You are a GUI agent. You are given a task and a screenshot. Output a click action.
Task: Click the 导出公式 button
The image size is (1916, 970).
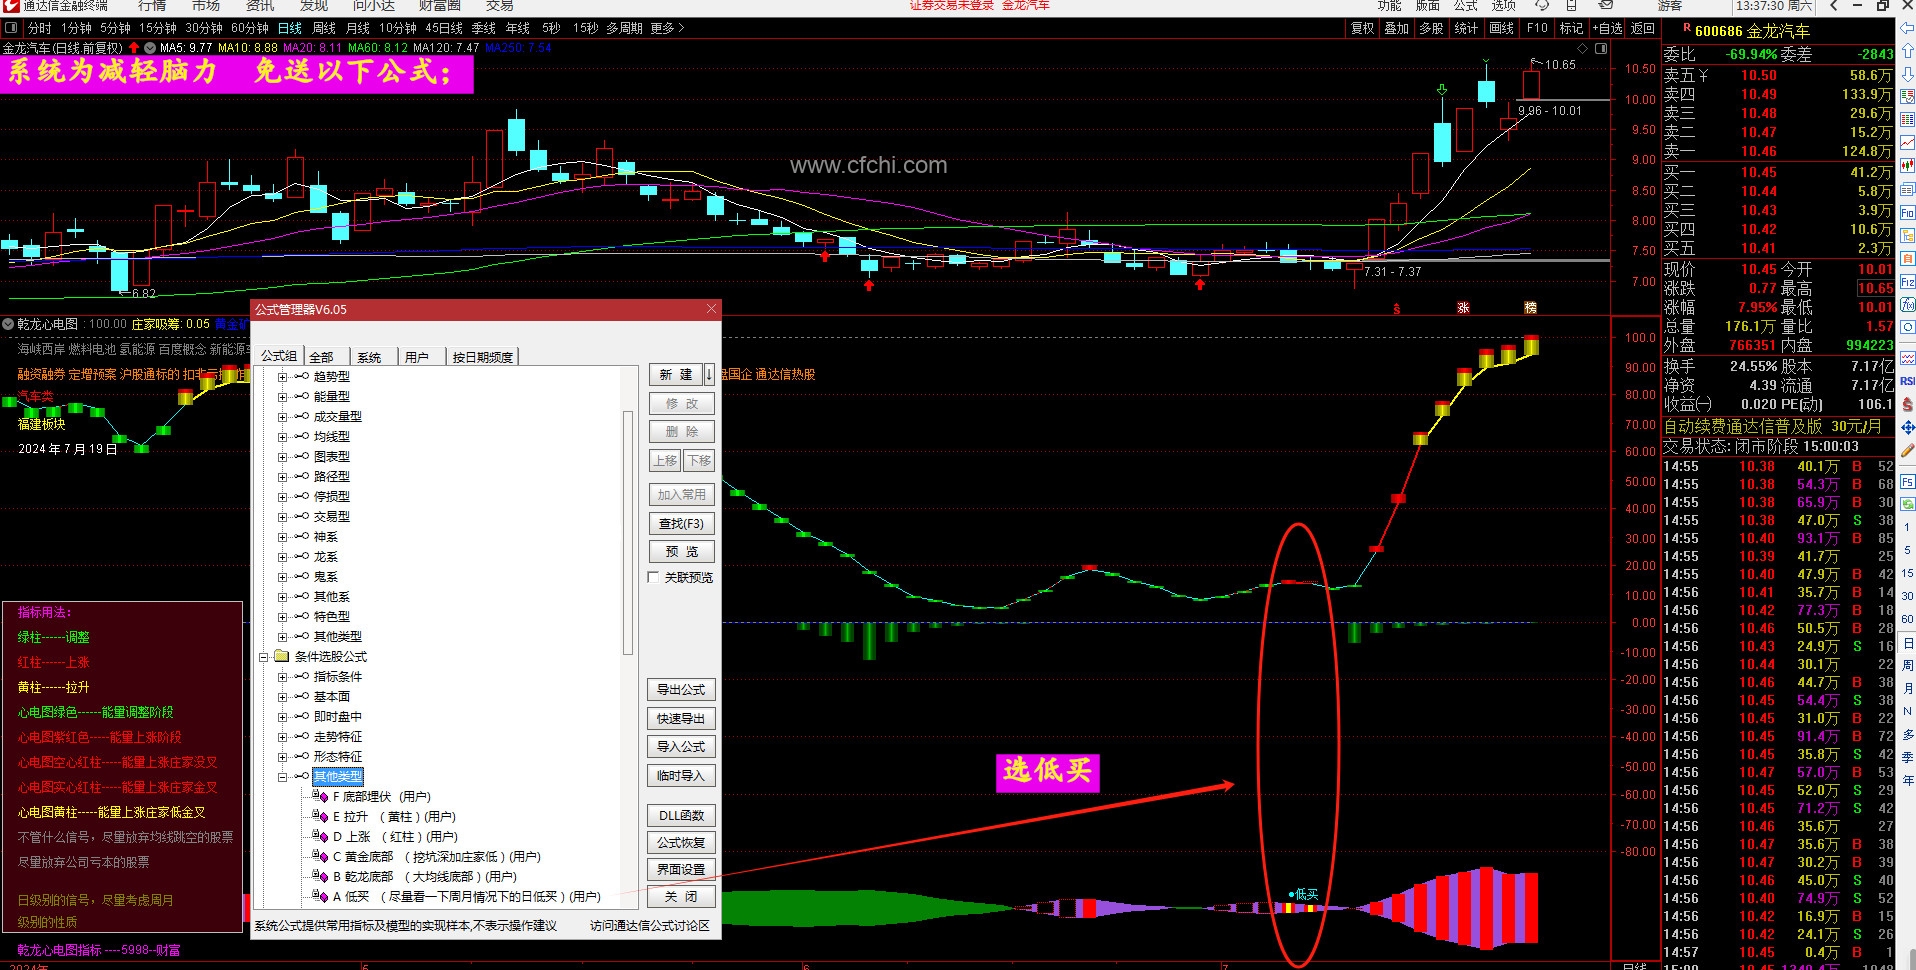pos(682,690)
